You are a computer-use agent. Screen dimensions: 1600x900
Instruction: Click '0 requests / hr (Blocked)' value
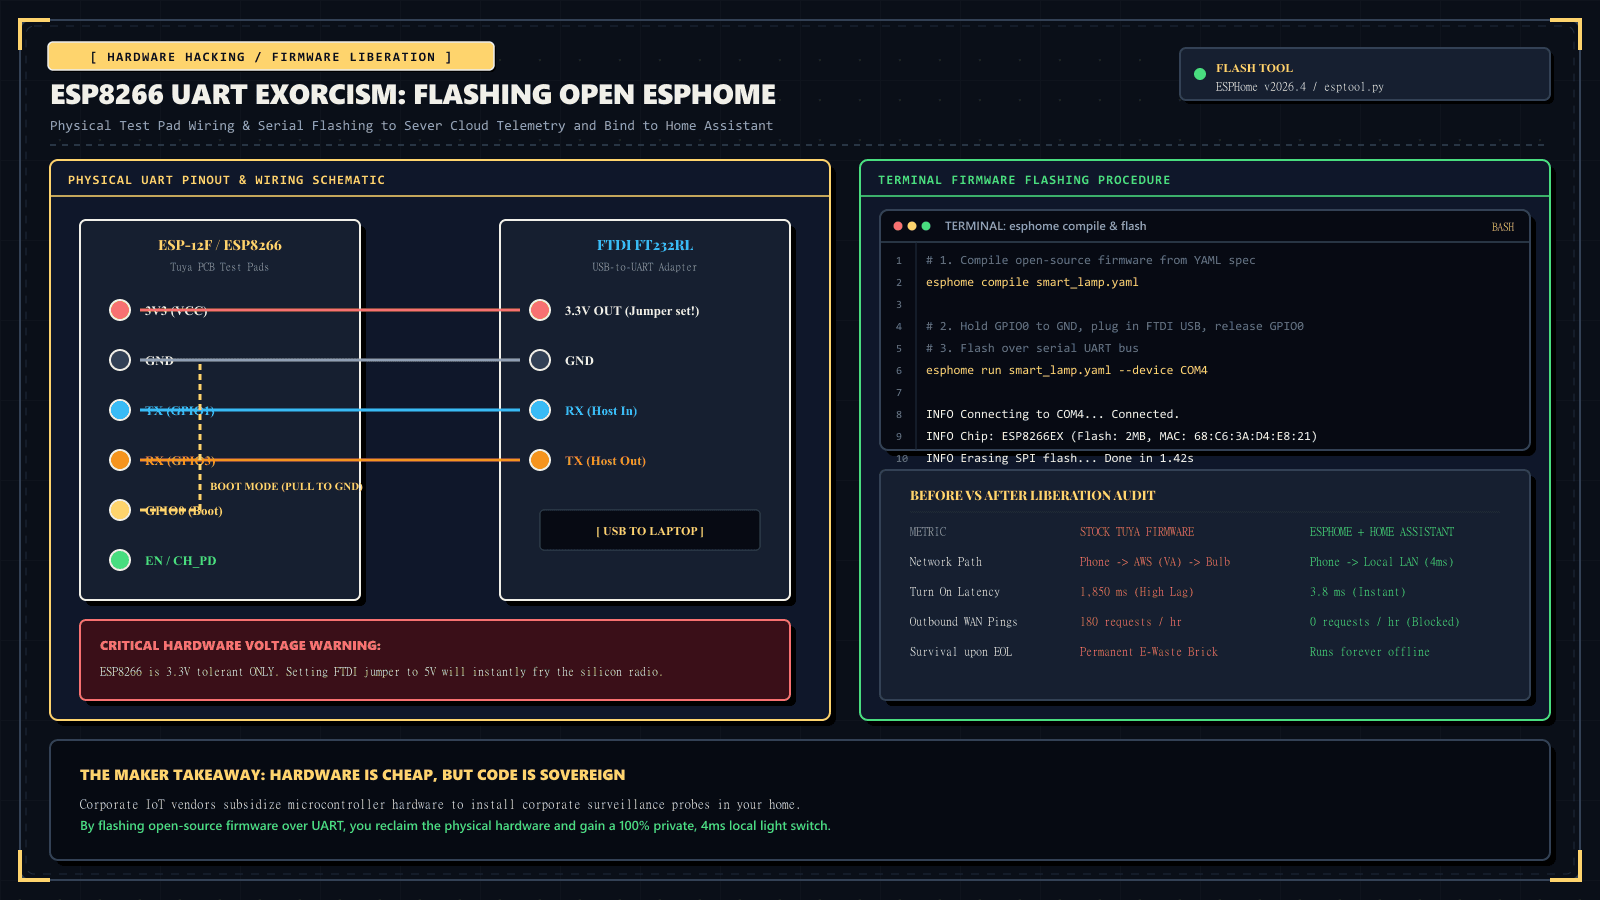coord(1385,622)
